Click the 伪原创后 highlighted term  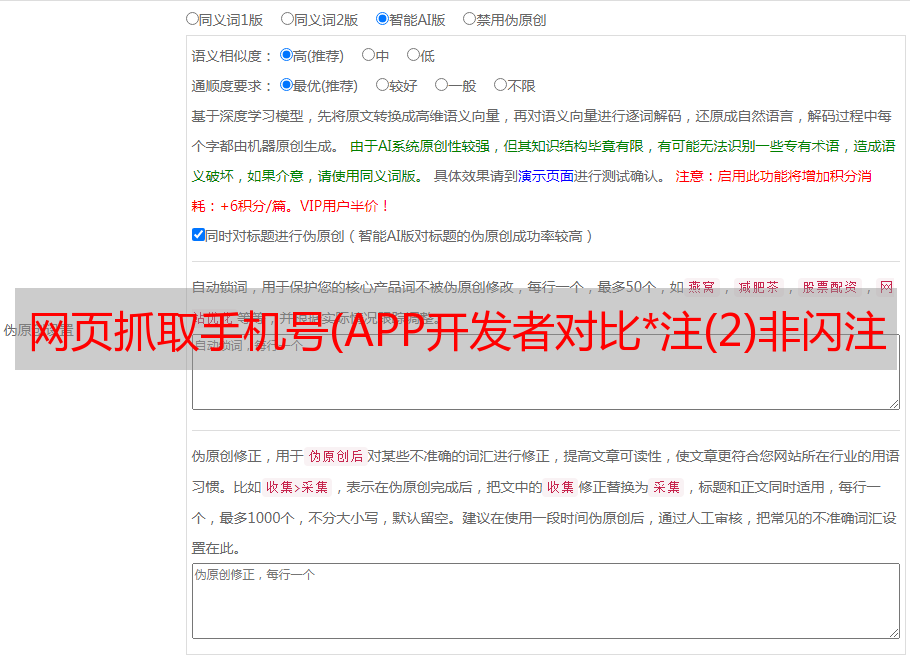pyautogui.click(x=335, y=456)
